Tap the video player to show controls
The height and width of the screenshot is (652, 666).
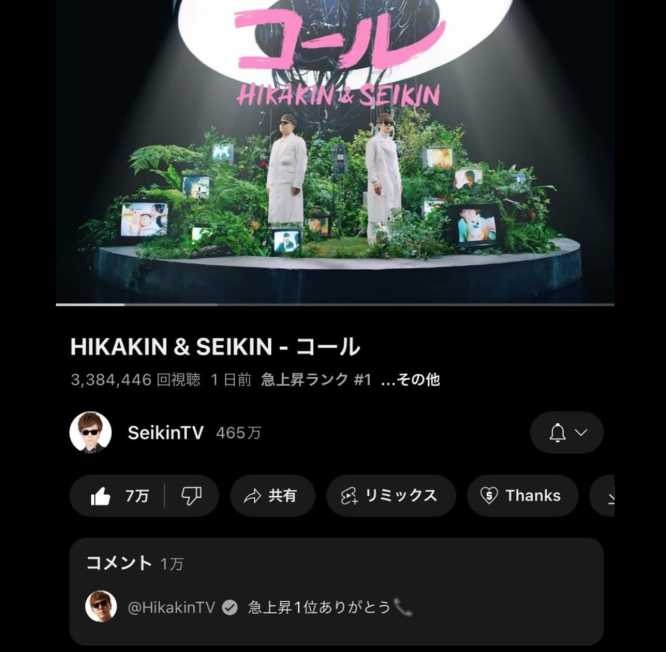click(335, 151)
